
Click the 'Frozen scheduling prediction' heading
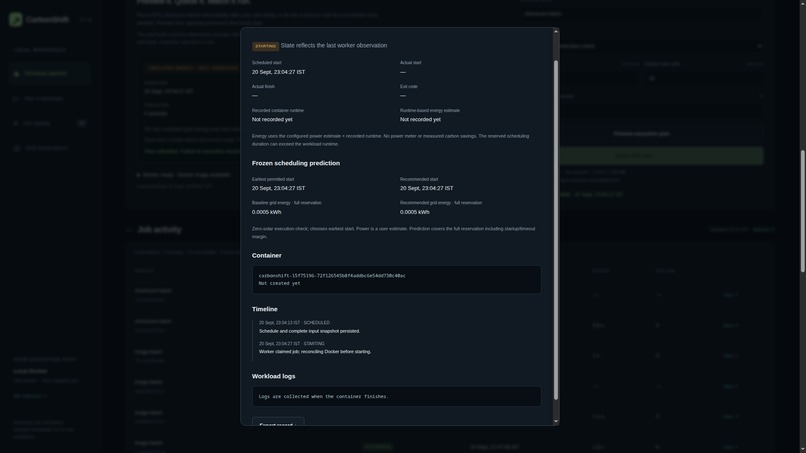pyautogui.click(x=296, y=163)
